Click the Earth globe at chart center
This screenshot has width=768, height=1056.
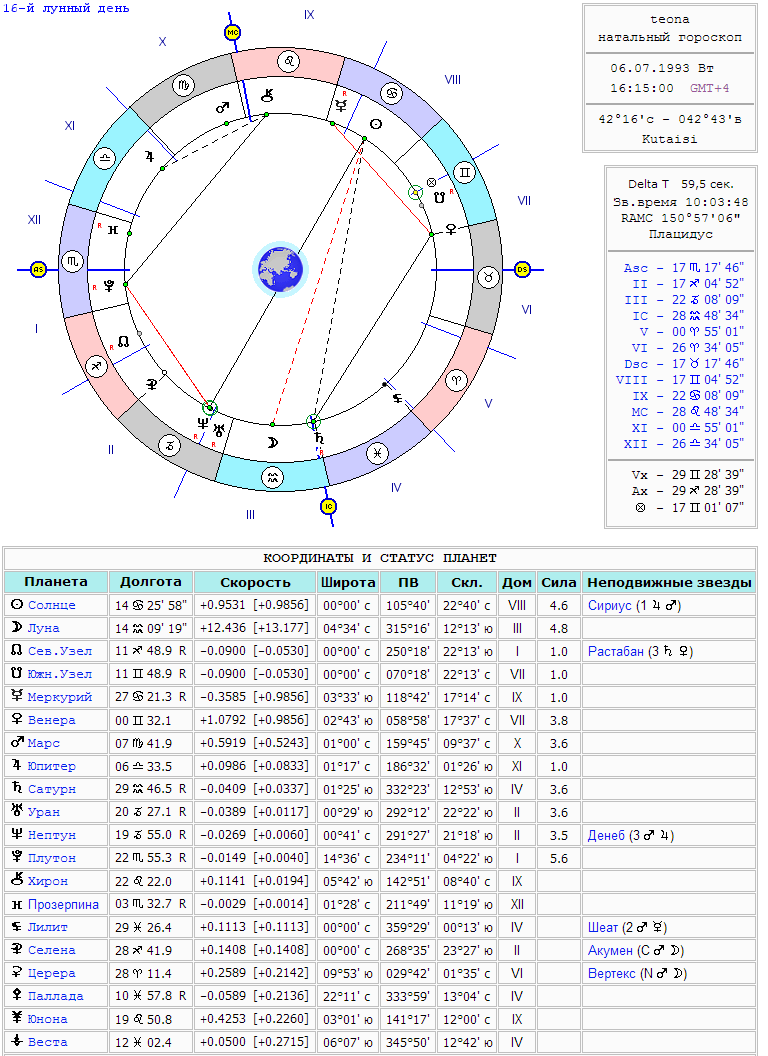point(280,269)
